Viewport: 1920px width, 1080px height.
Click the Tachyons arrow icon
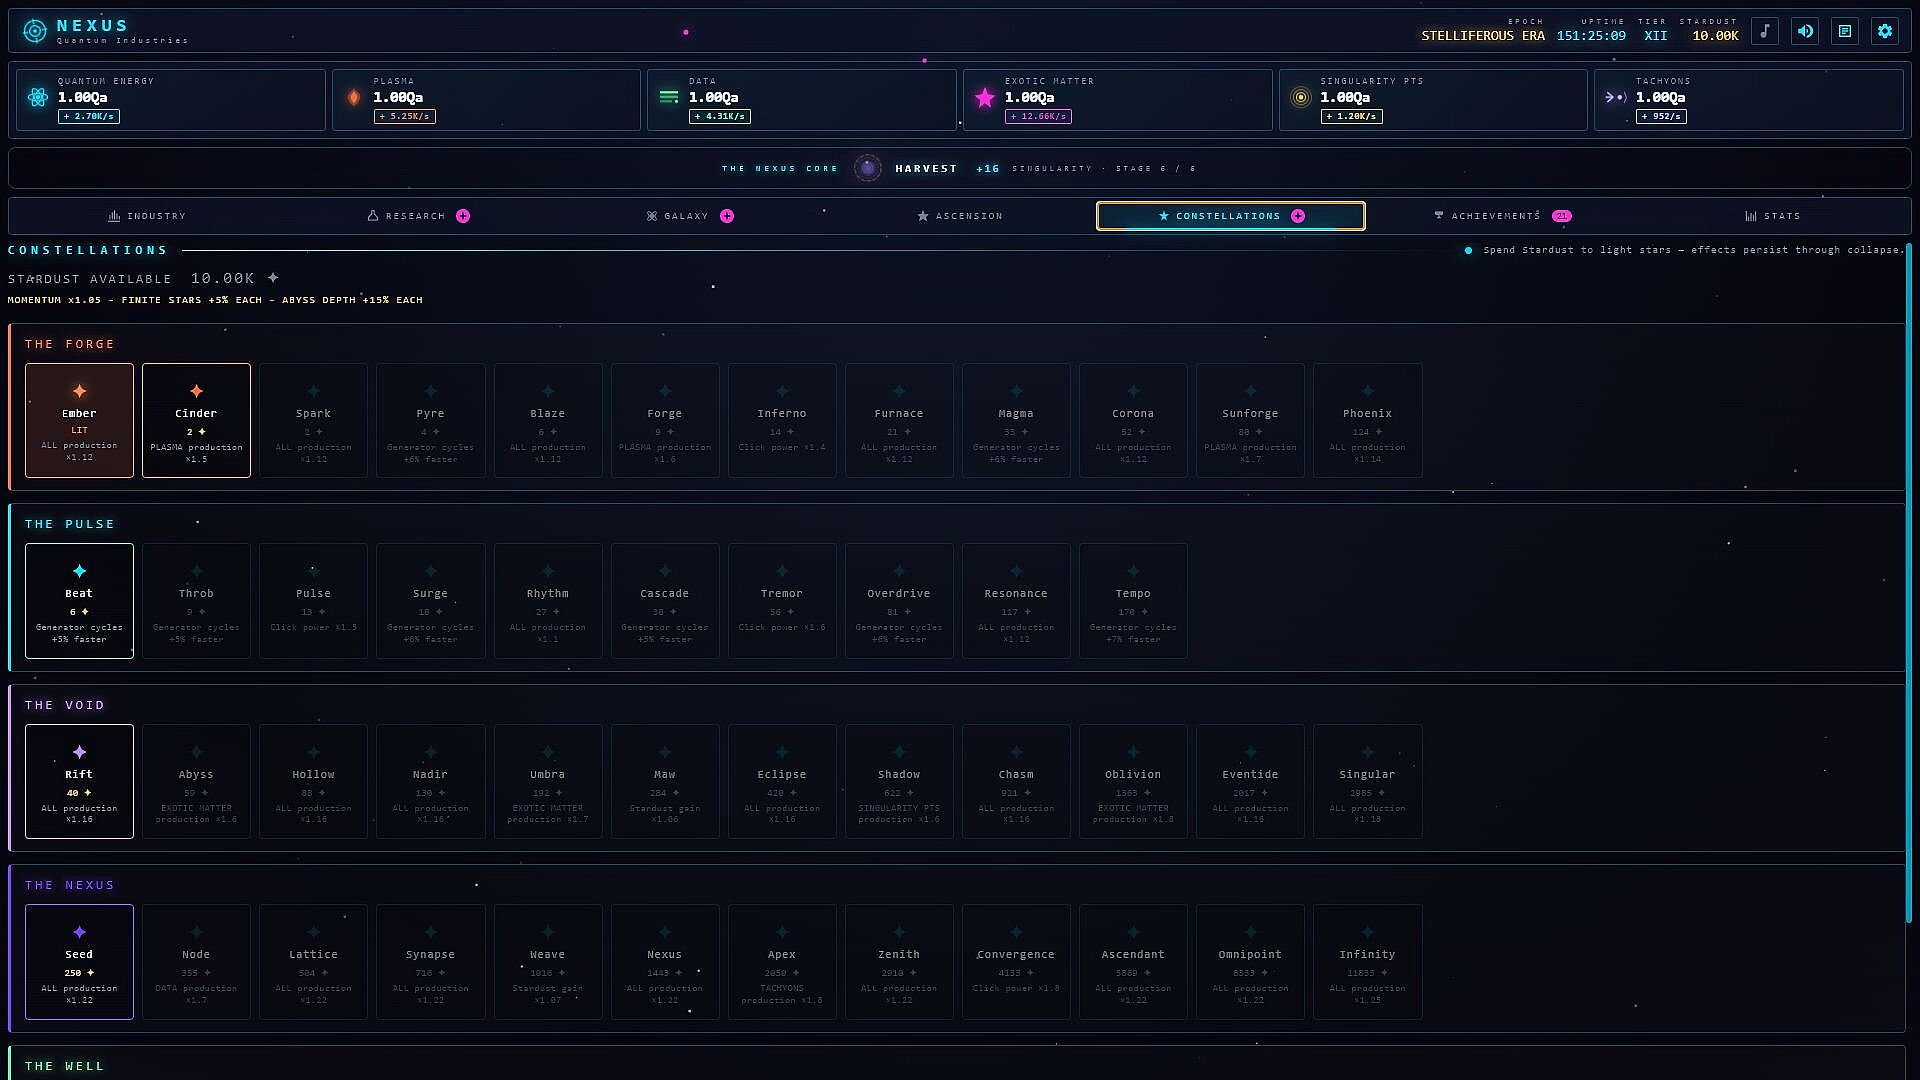coord(1616,97)
